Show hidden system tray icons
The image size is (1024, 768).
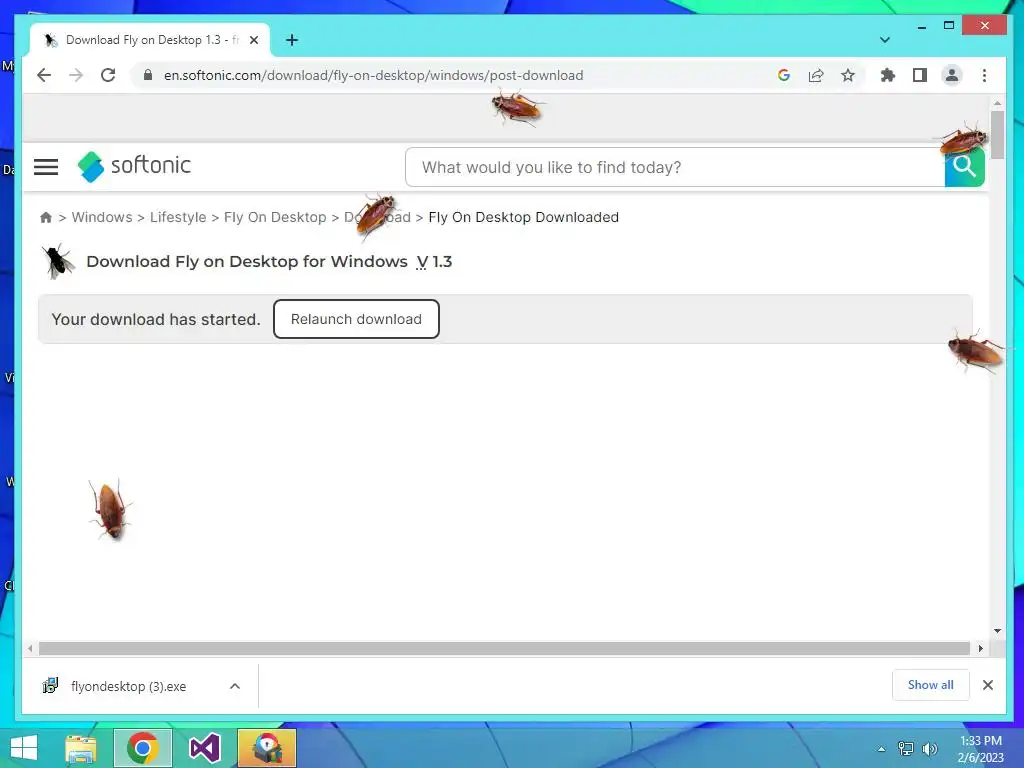coord(882,749)
